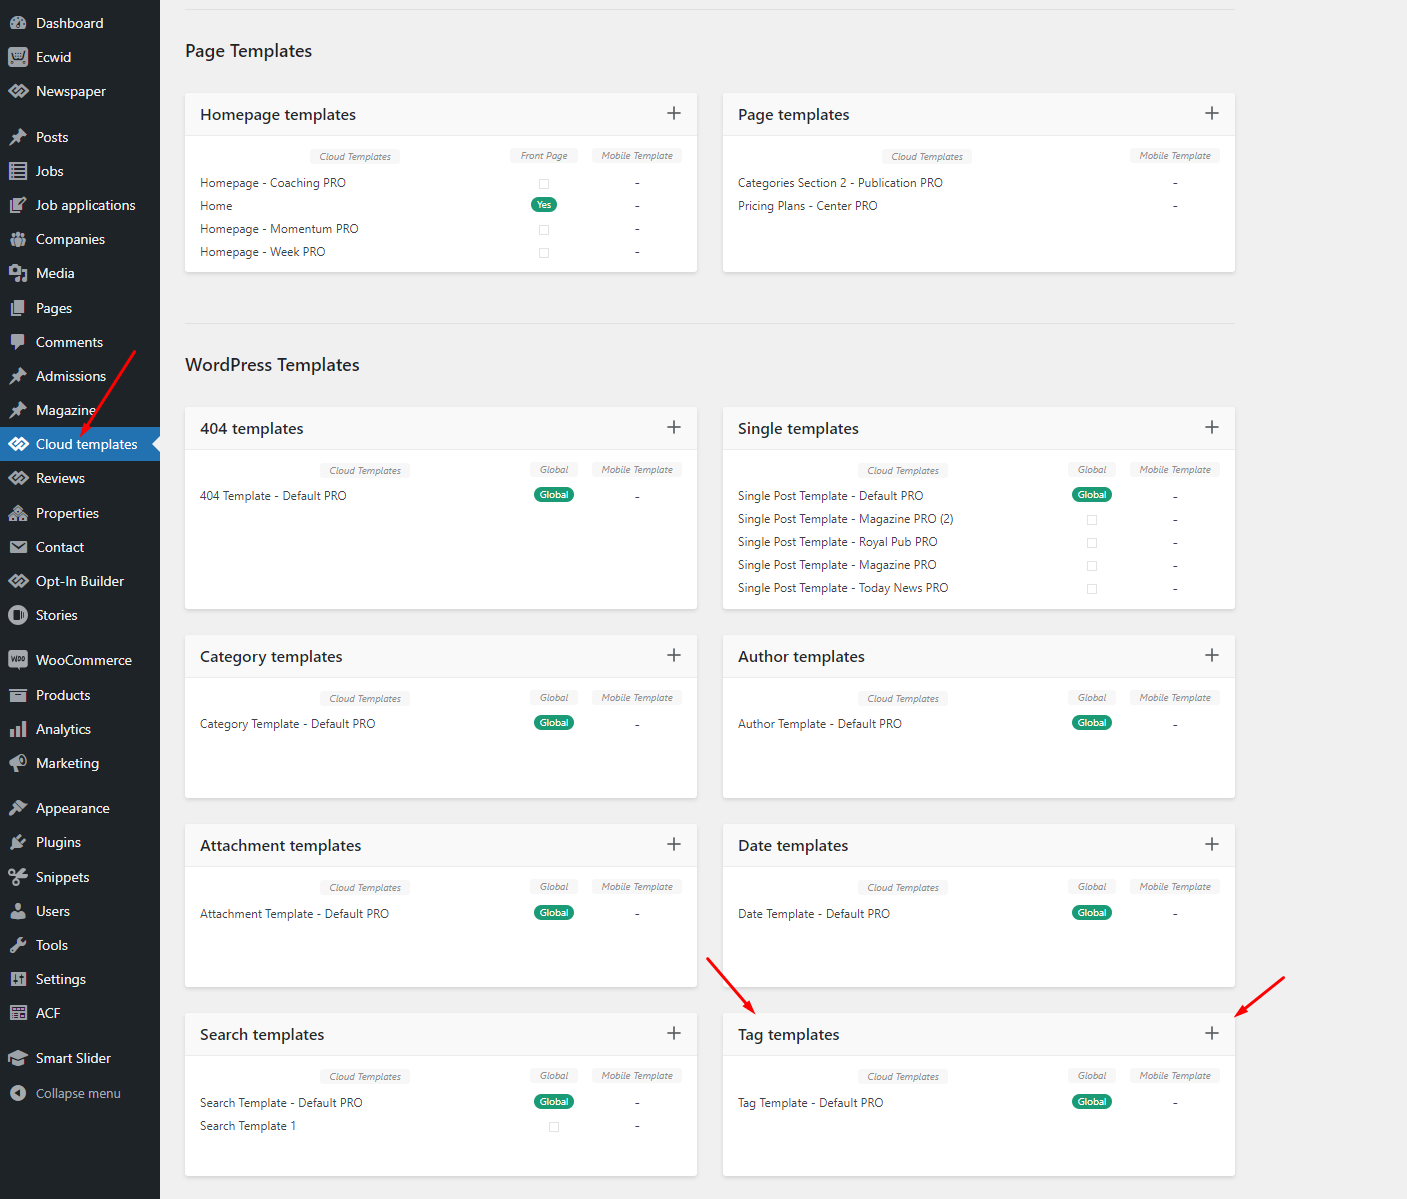Open Pricing Plans - Center PRO template
Viewport: 1407px width, 1199px height.
(808, 206)
